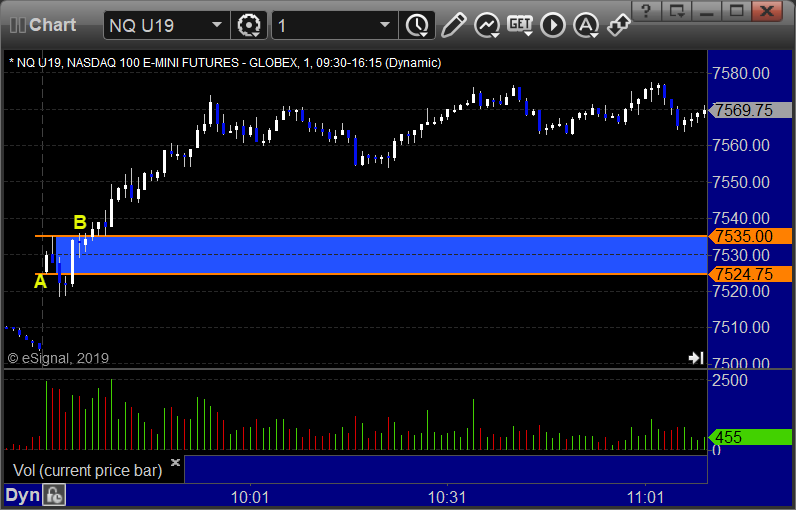Click the 7540.00 price axis label
Image resolution: width=796 pixels, height=510 pixels.
[x=741, y=218]
